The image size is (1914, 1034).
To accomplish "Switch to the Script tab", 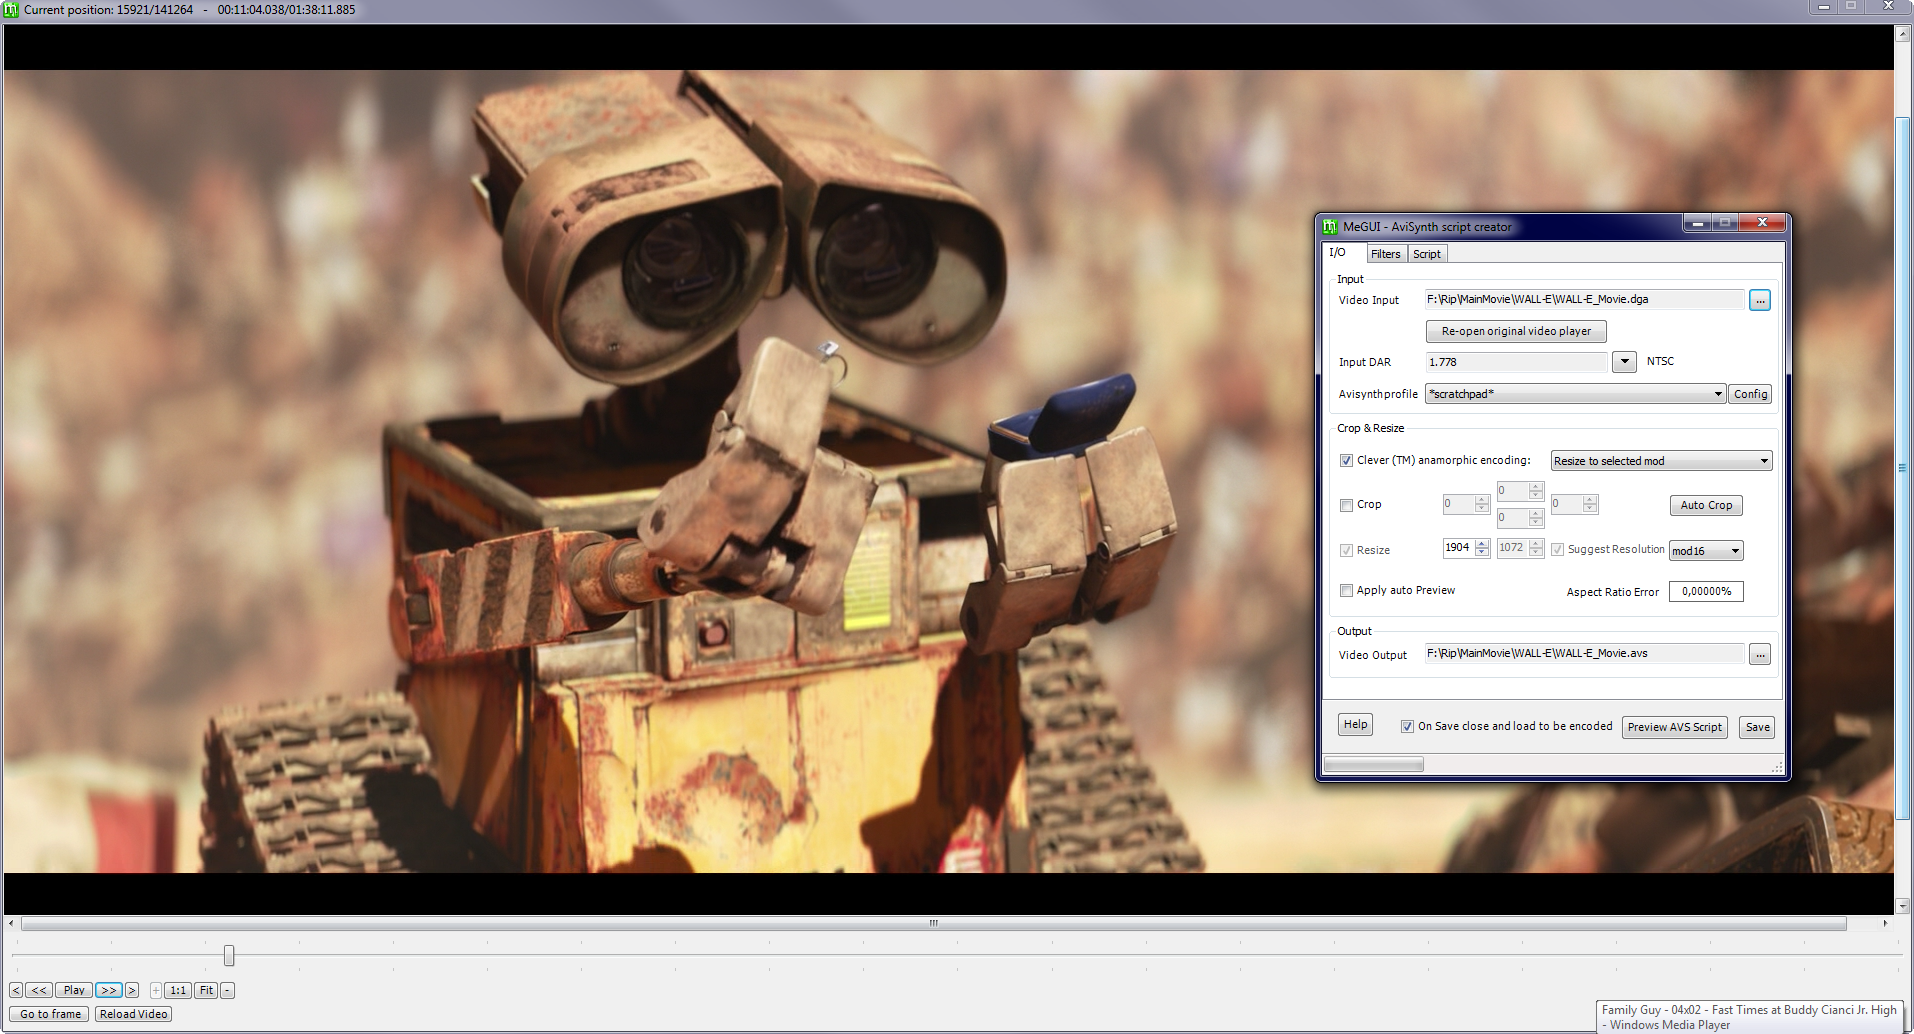I will (x=1427, y=254).
